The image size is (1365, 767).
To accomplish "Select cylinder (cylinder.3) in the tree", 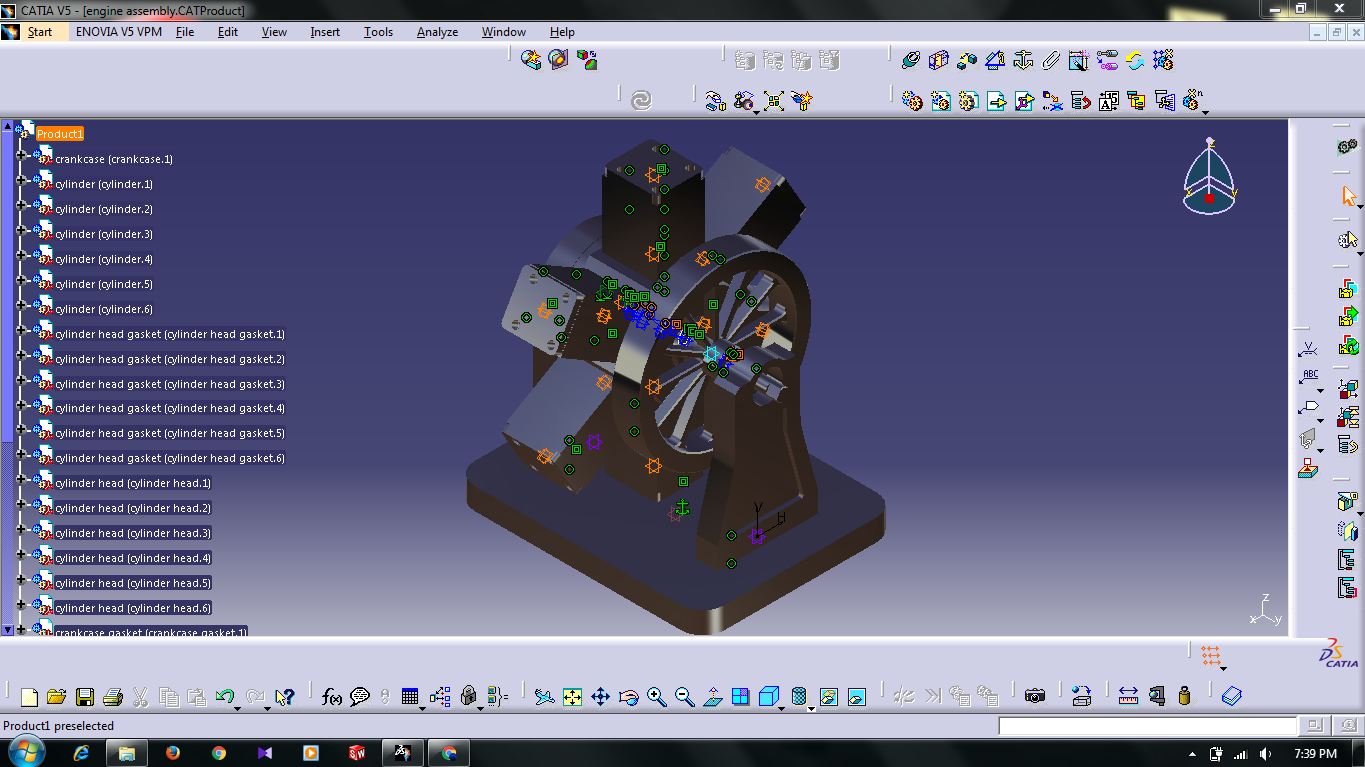I will click(104, 234).
